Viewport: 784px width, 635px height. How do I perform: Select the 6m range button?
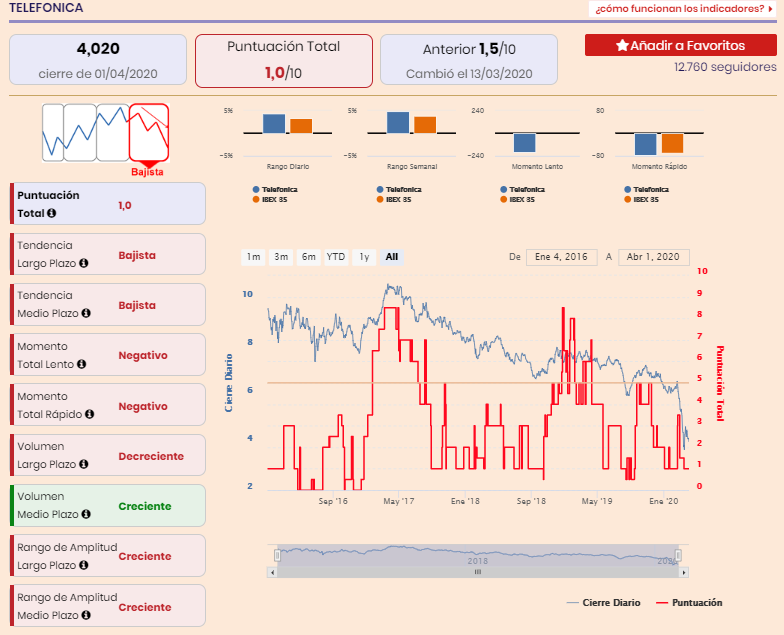click(x=308, y=257)
